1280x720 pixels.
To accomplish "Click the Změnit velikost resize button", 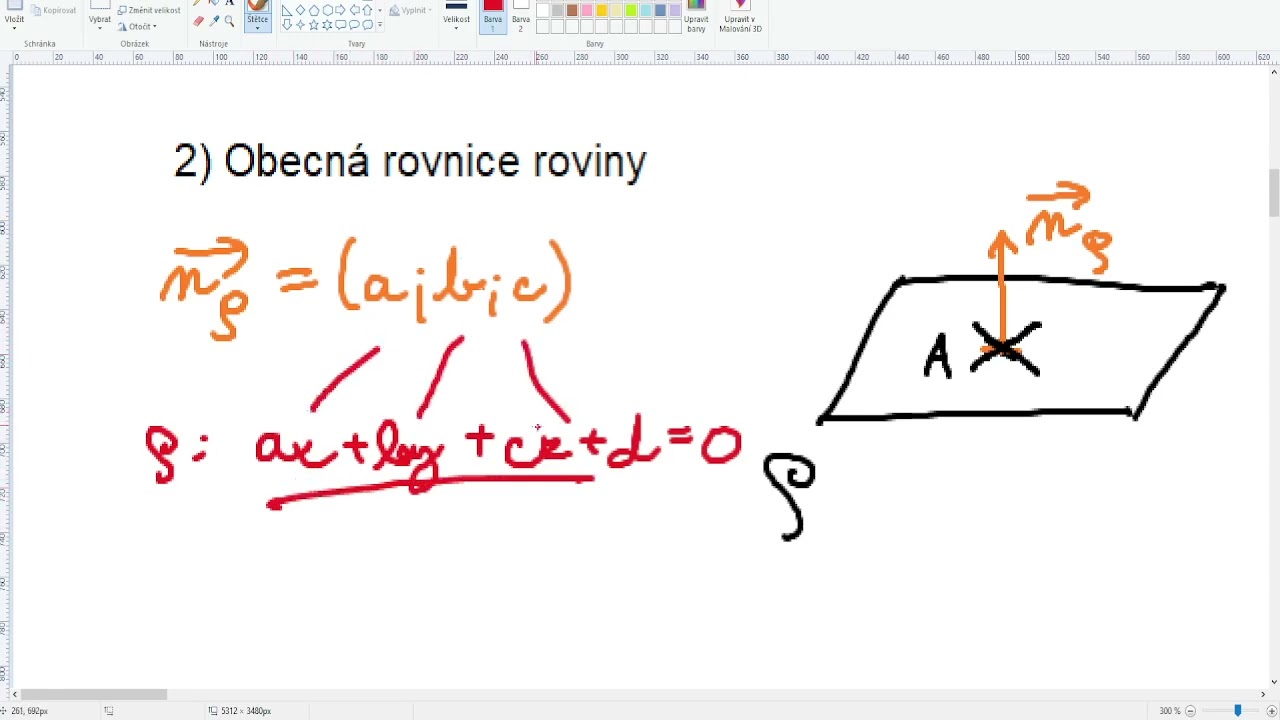I will (x=149, y=10).
